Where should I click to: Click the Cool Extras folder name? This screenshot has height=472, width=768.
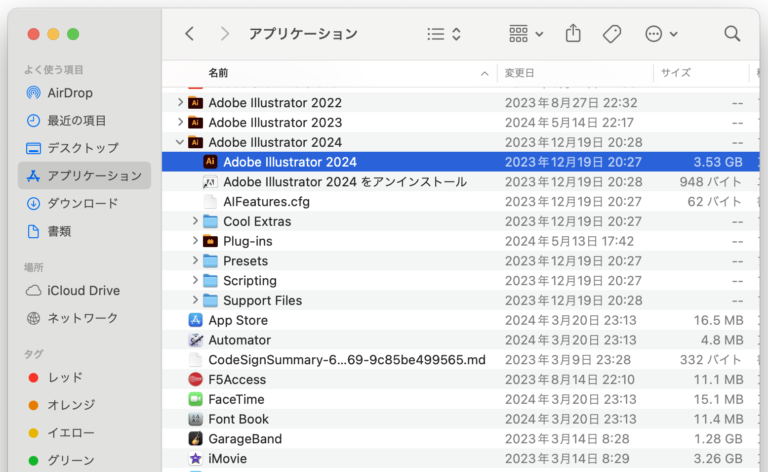click(x=257, y=221)
